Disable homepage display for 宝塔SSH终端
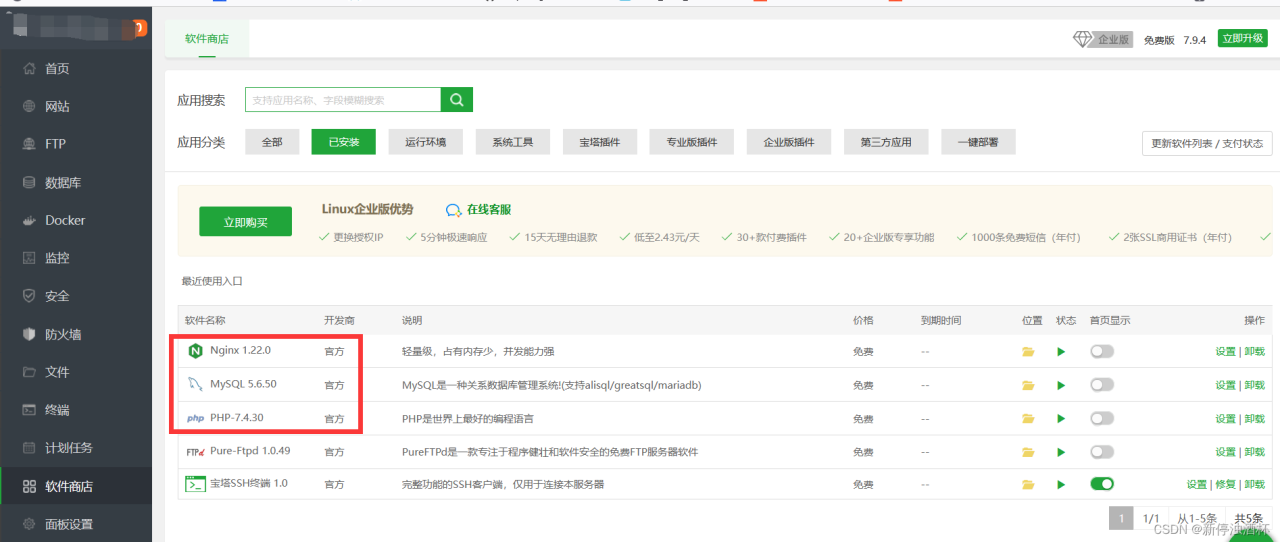The width and height of the screenshot is (1280, 542). (1102, 484)
